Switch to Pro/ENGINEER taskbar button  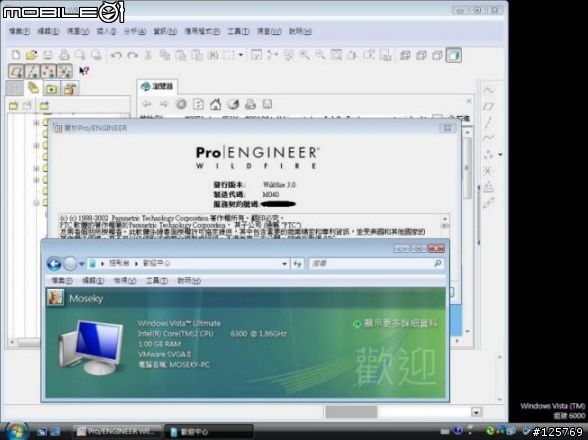(x=117, y=431)
